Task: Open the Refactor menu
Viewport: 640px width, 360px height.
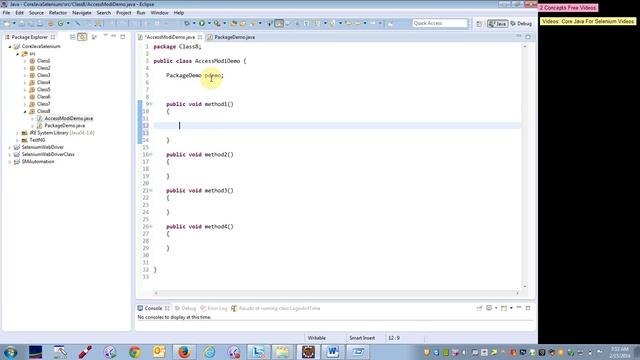Action: (58, 13)
